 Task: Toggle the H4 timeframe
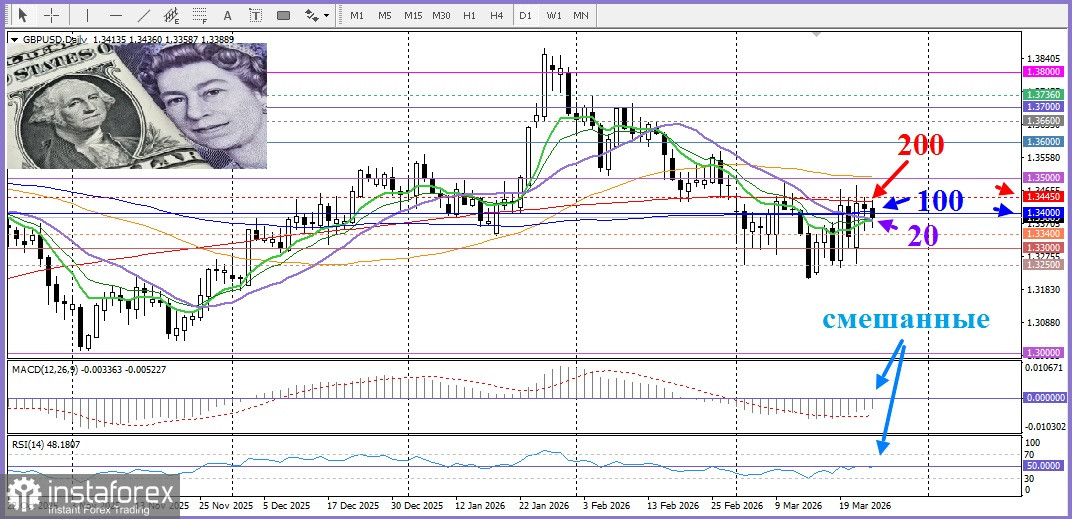click(496, 15)
